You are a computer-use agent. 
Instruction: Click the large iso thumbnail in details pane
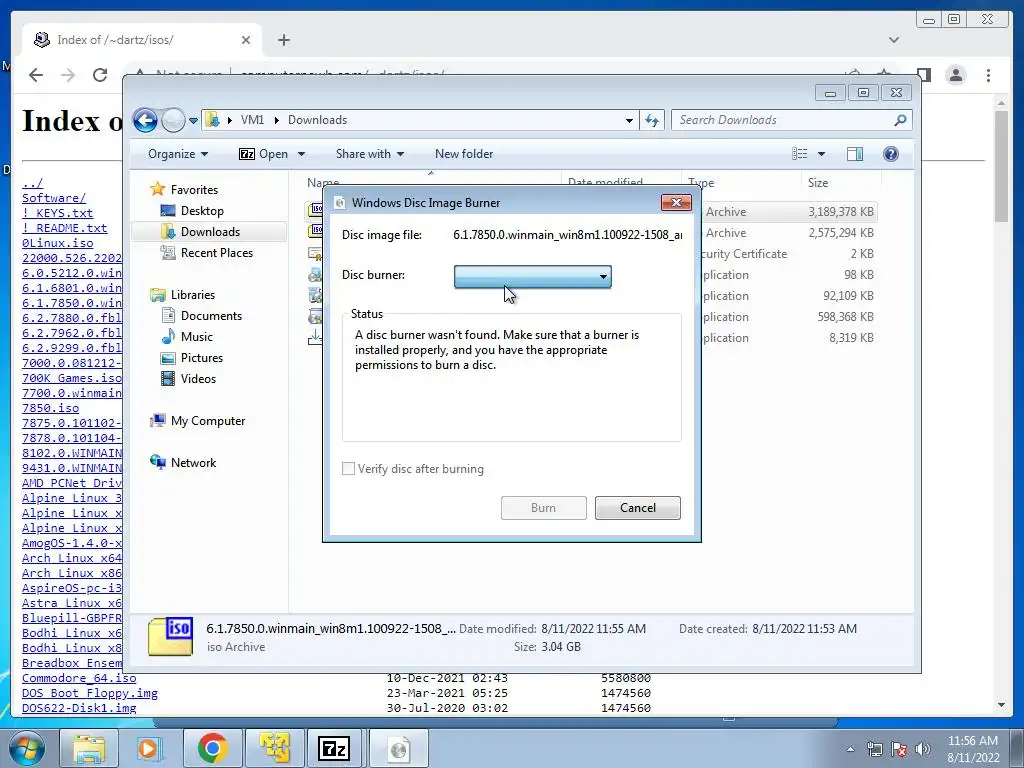click(170, 636)
